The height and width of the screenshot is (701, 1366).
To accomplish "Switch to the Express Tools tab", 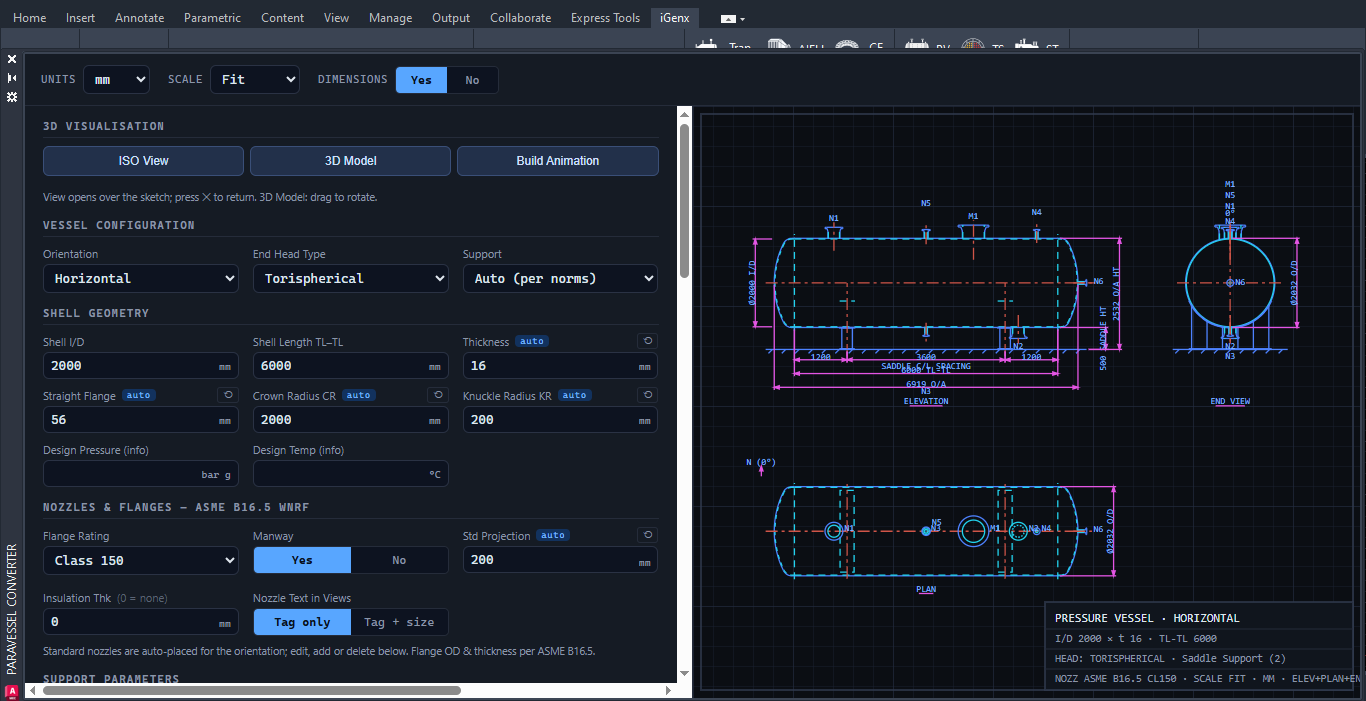I will (605, 18).
